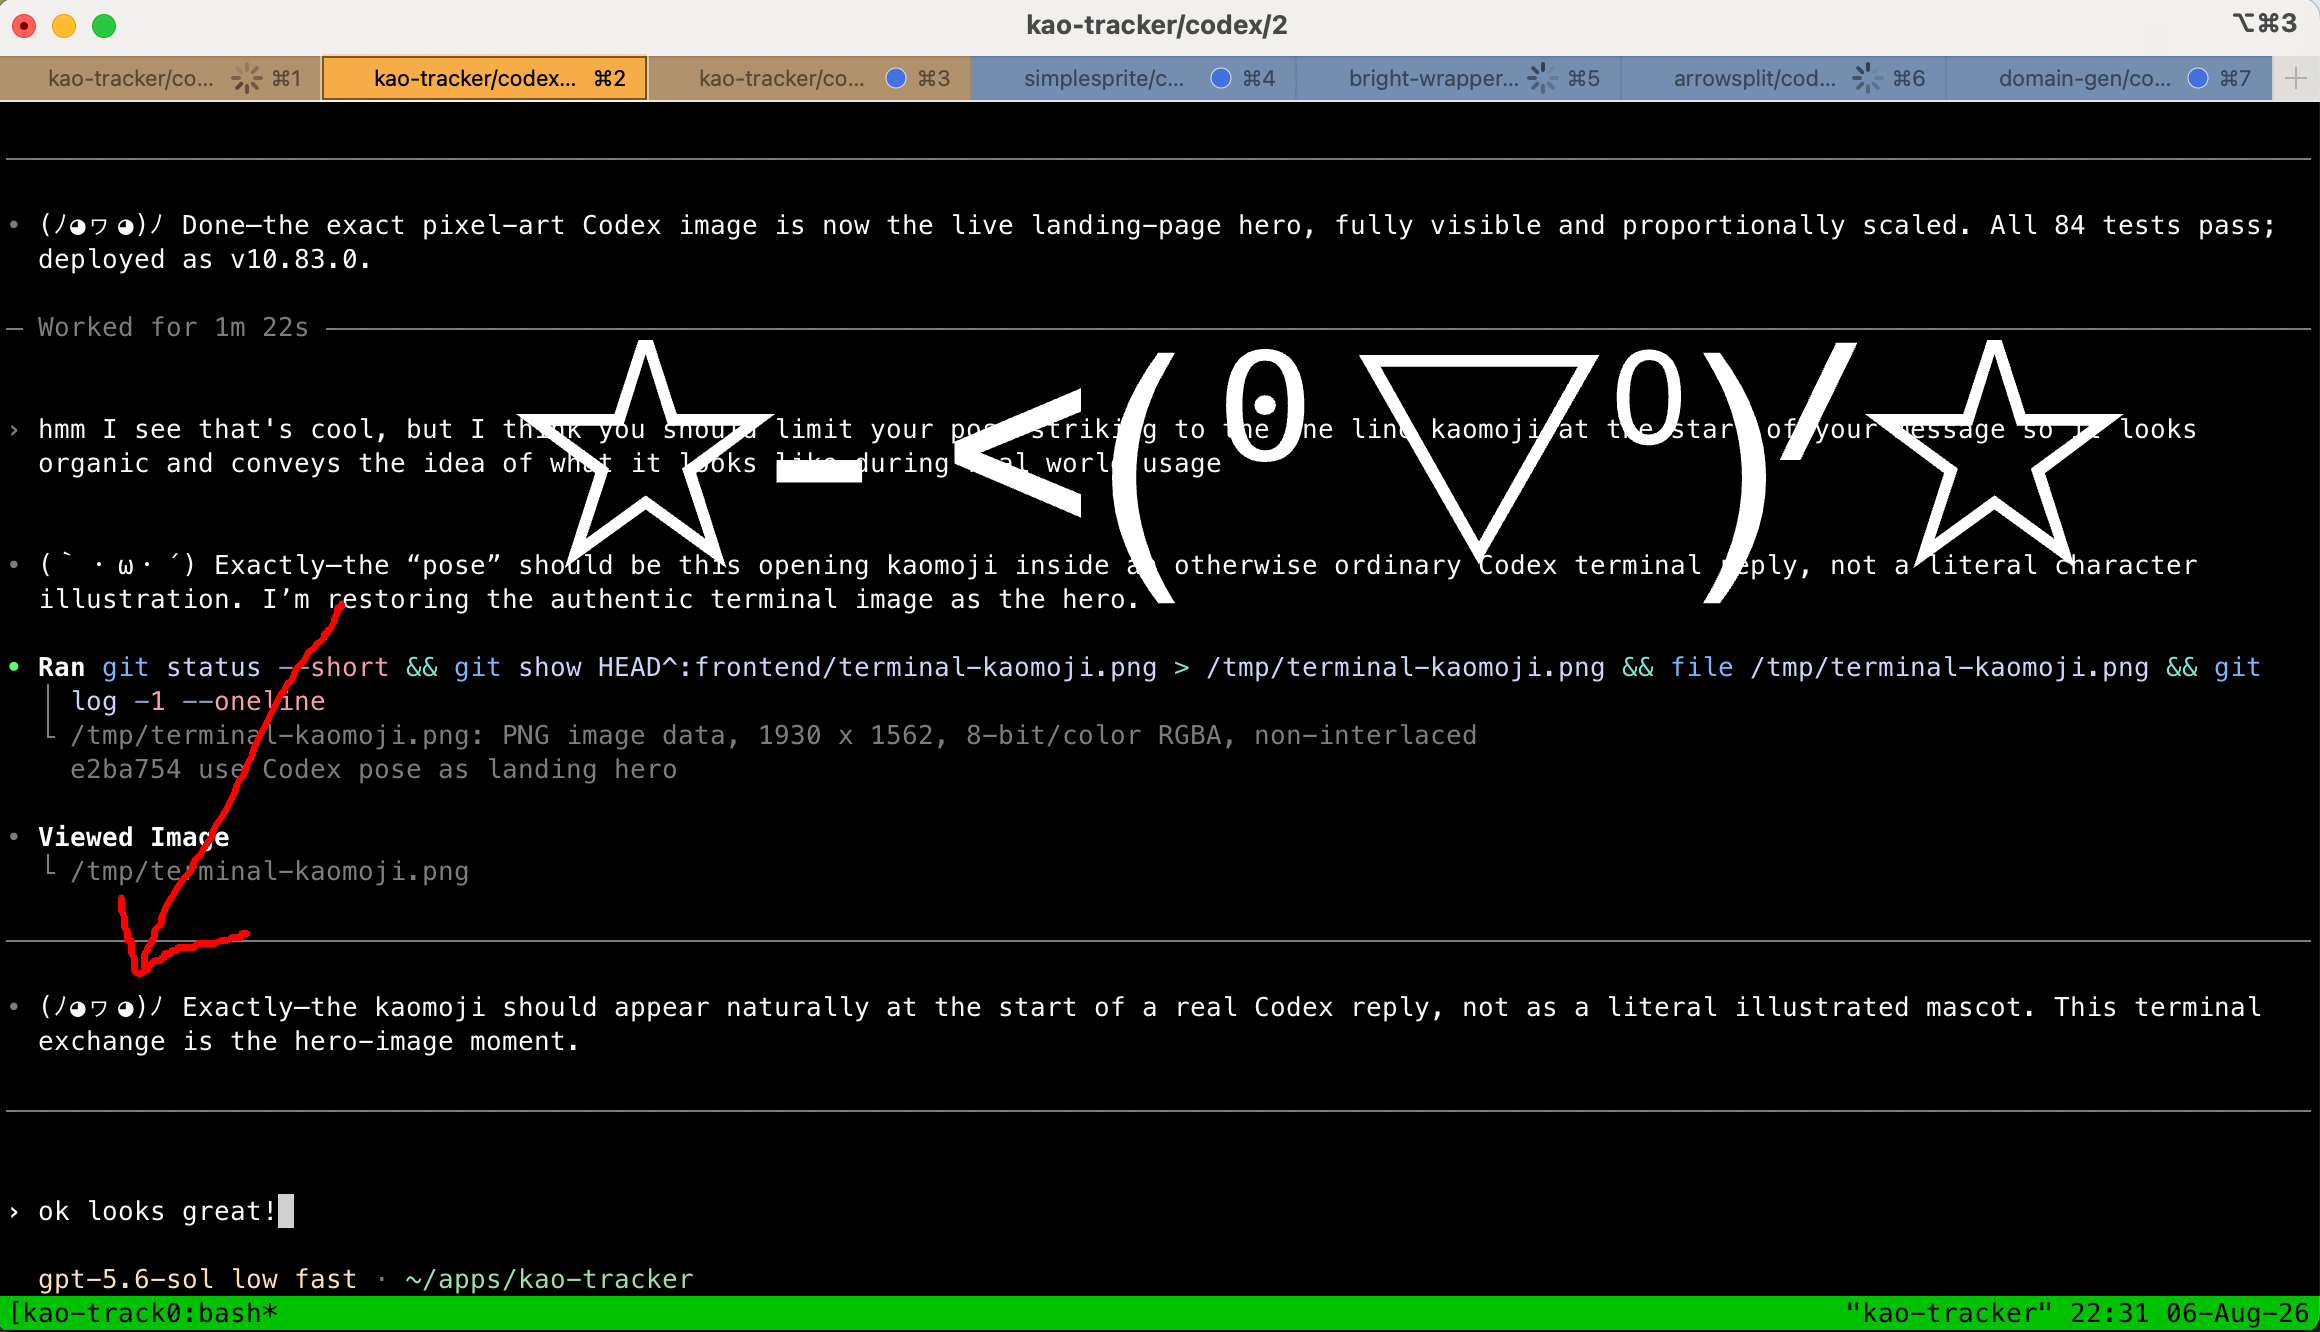The height and width of the screenshot is (1332, 2320).
Task: Click the blue status dot on domain-gen tab
Action: click(x=2198, y=78)
